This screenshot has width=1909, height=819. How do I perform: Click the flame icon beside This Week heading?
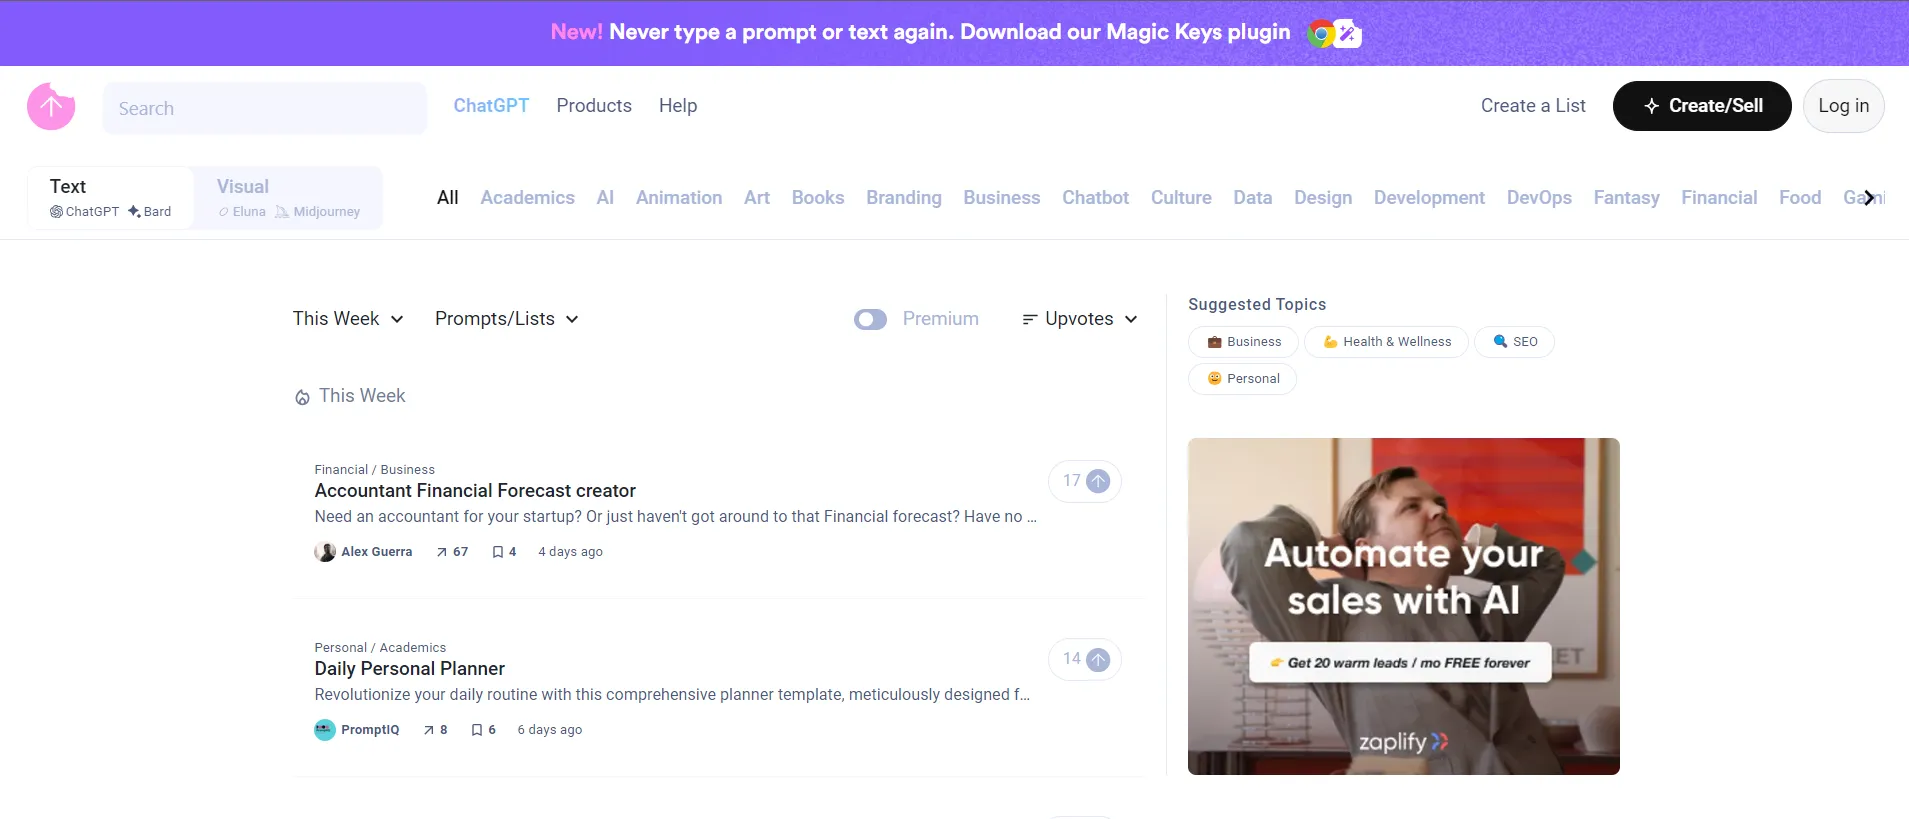pyautogui.click(x=302, y=397)
